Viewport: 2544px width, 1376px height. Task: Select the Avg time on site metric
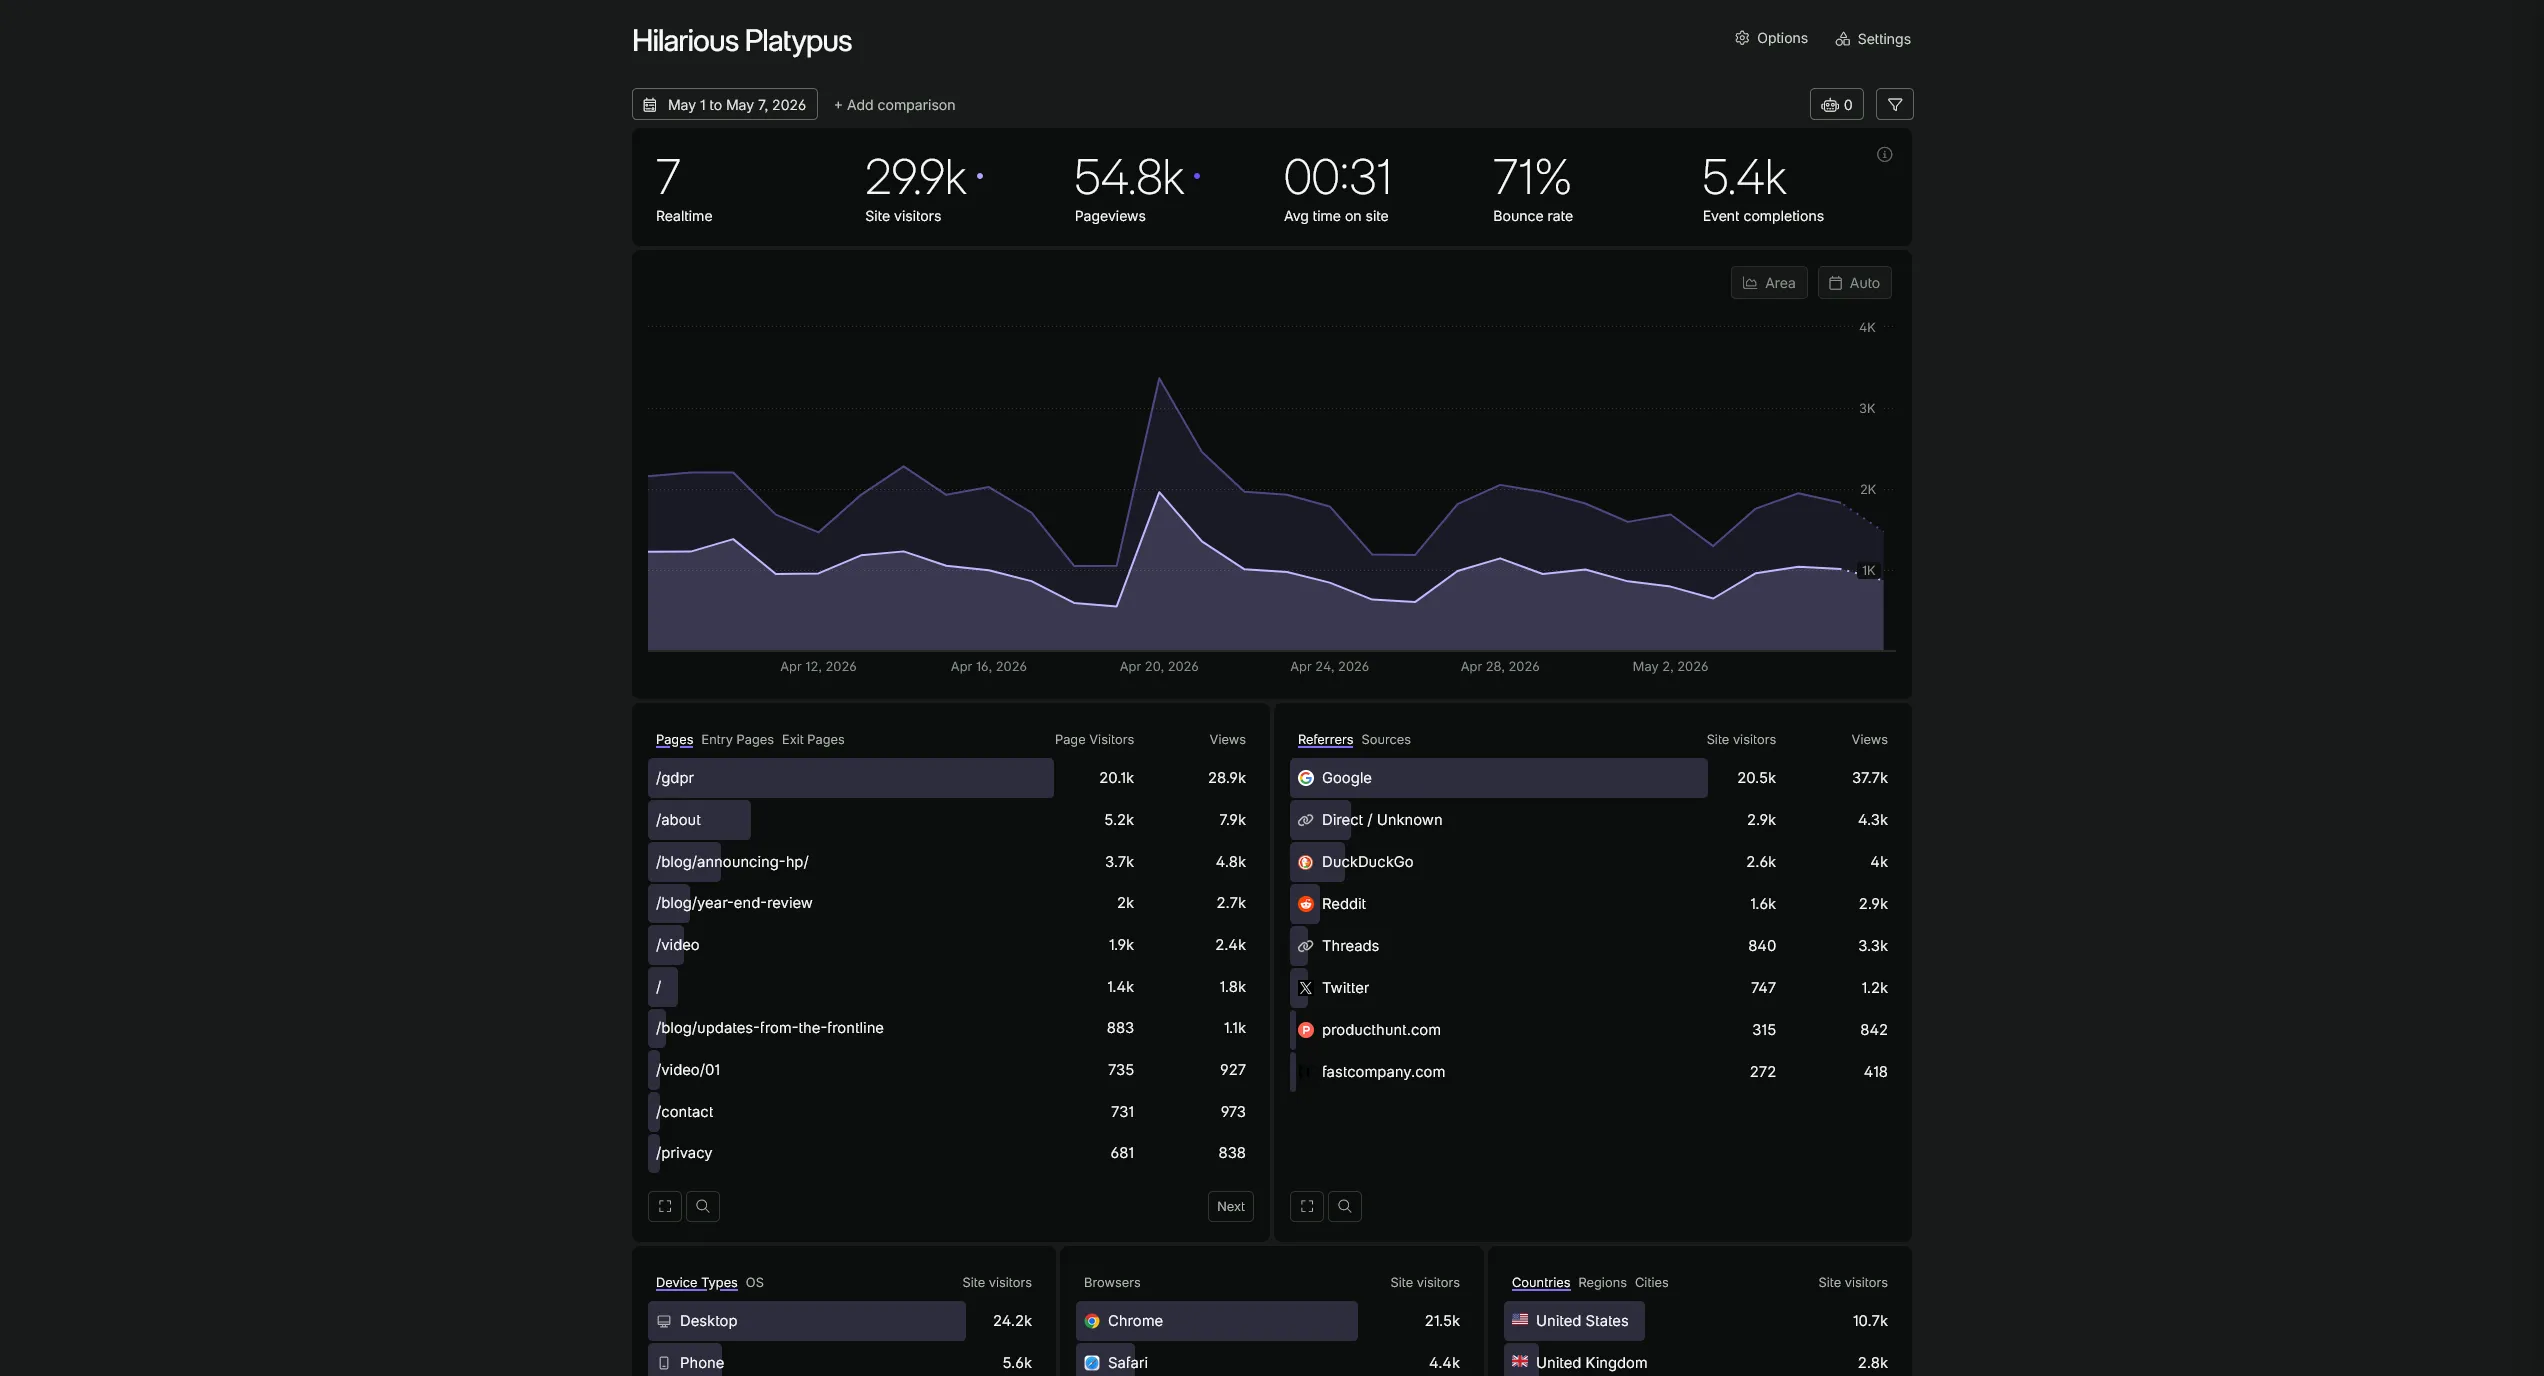(1337, 188)
